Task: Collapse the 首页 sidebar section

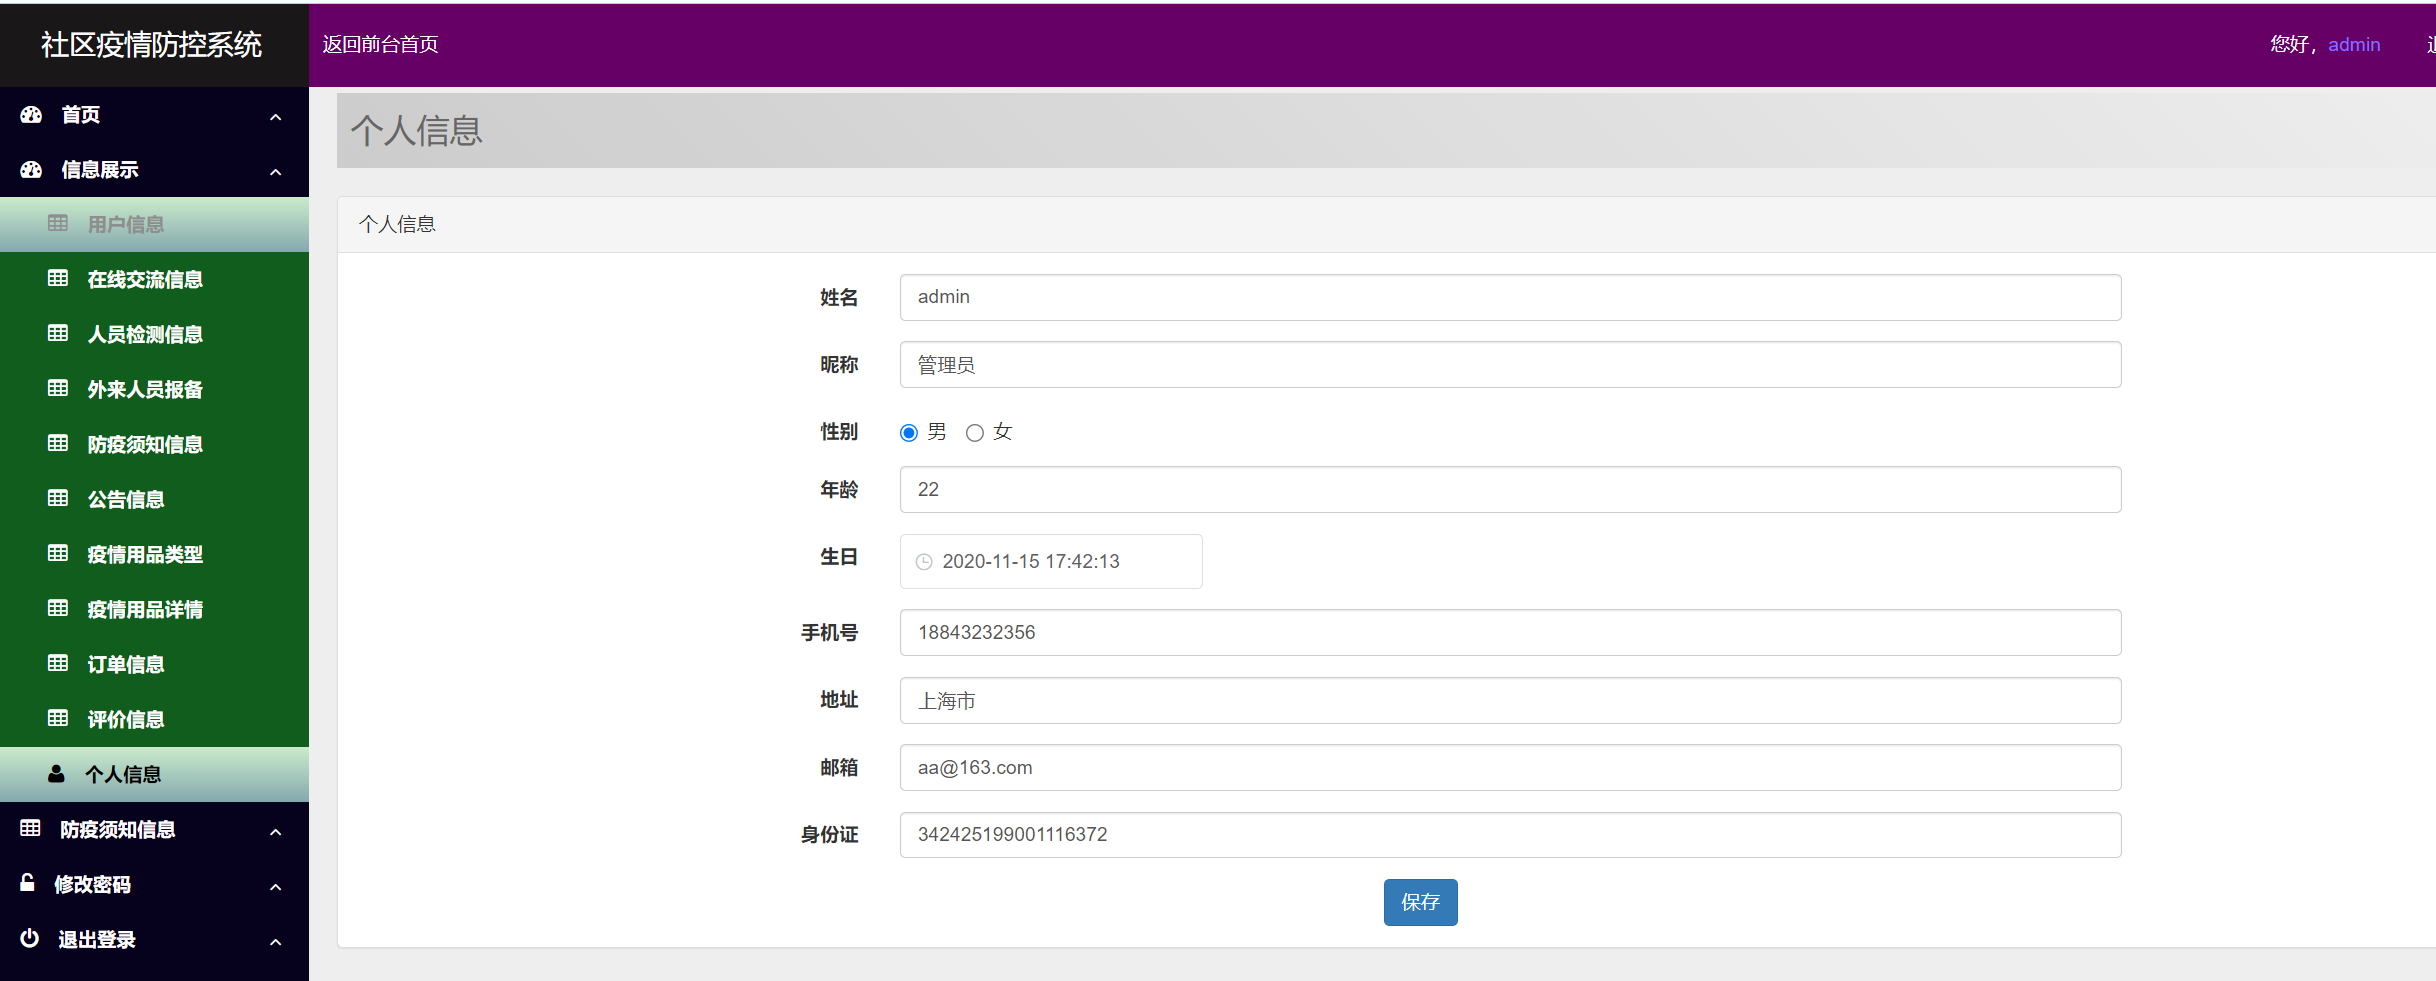Action: click(276, 117)
